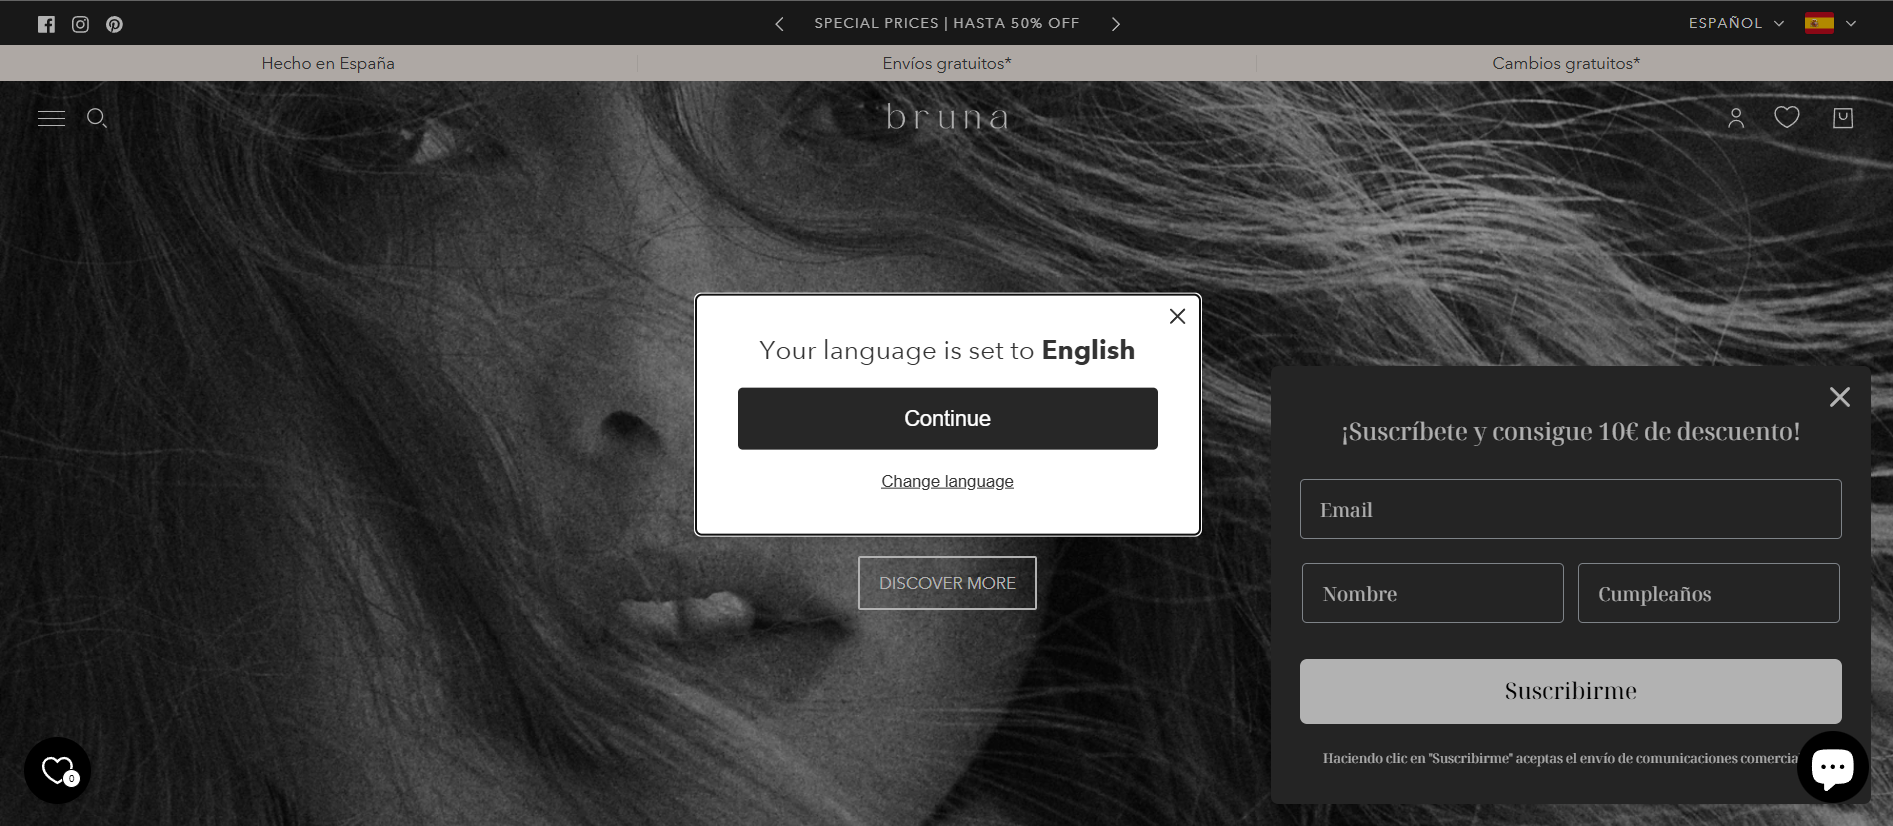Expand the Español language dropdown
Screen dimensions: 1893x826
1736,23
